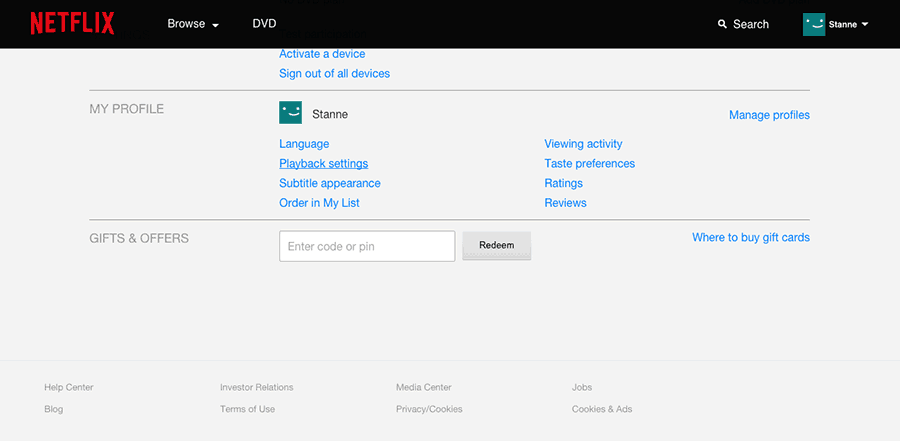Click Sign out of all devices

pyautogui.click(x=335, y=74)
